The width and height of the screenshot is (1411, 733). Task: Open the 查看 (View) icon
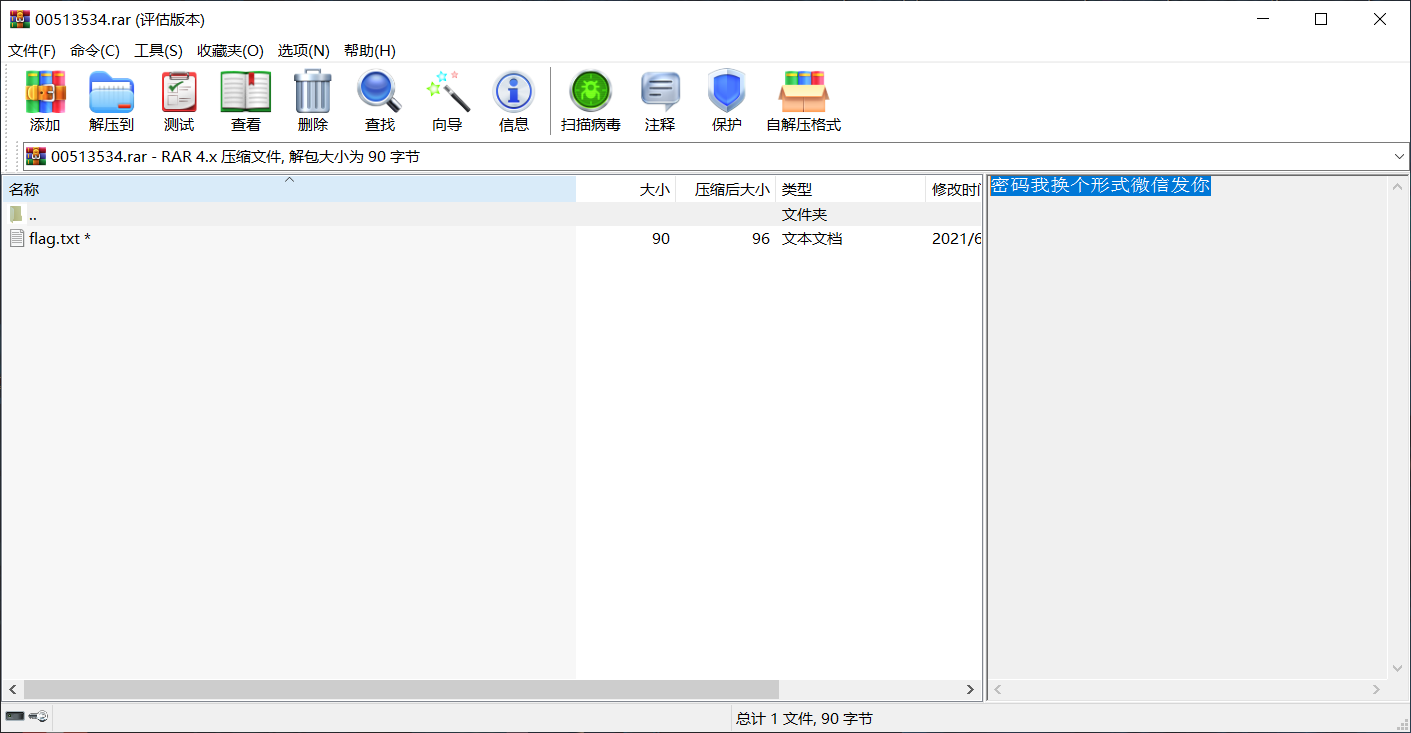pyautogui.click(x=244, y=100)
